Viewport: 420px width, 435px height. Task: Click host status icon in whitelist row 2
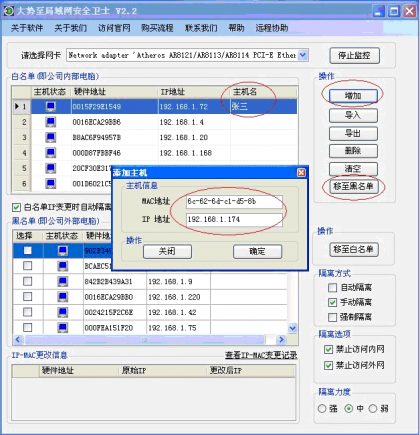tap(51, 122)
